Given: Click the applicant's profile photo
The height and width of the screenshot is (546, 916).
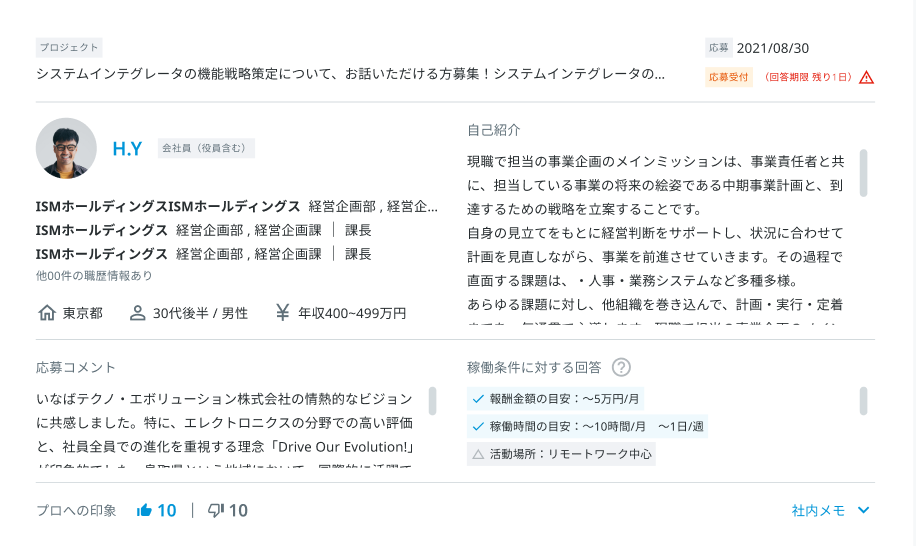Looking at the screenshot, I should tap(66, 148).
